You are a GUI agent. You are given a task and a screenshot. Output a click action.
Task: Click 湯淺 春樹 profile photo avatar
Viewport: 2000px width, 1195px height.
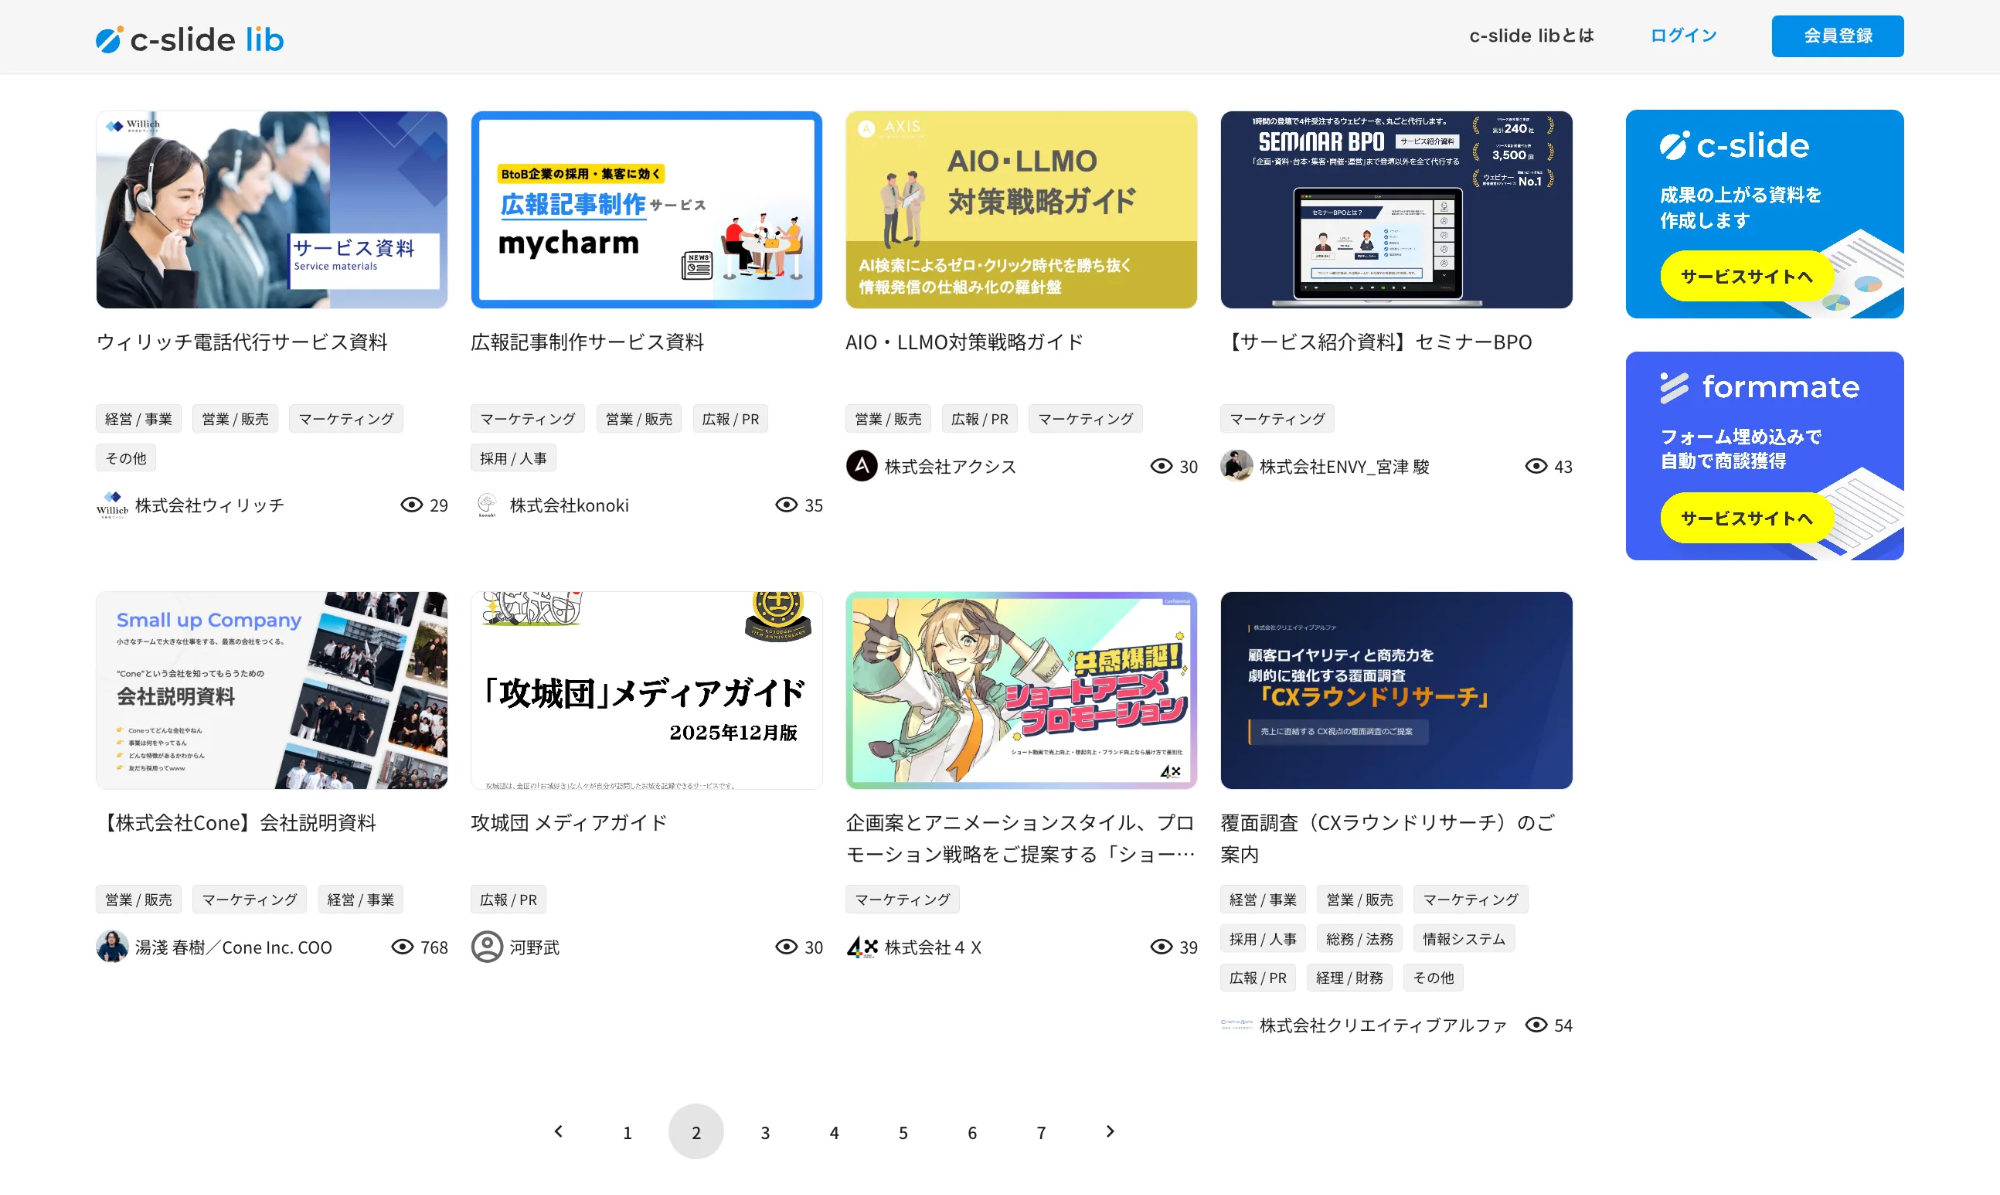[112, 947]
